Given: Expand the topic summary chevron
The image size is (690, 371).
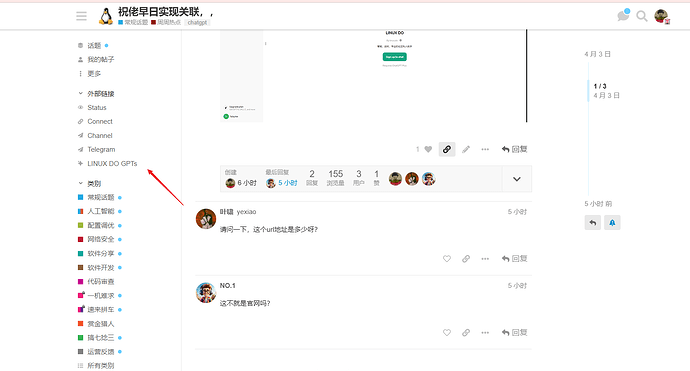Looking at the screenshot, I should click(517, 179).
